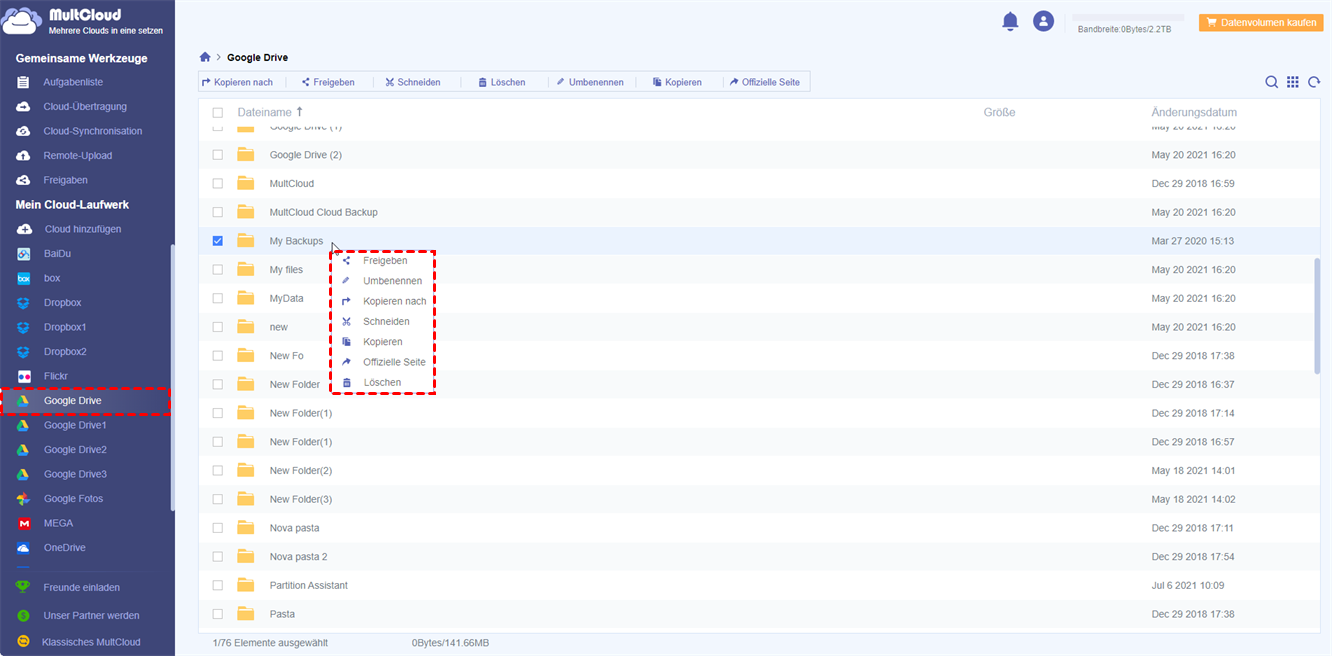Open the user account avatar
This screenshot has width=1332, height=656.
pos(1043,21)
